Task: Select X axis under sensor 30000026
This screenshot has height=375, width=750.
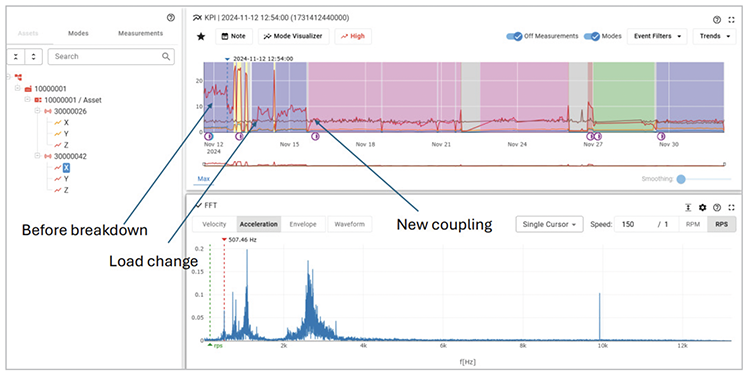Action: coord(66,122)
